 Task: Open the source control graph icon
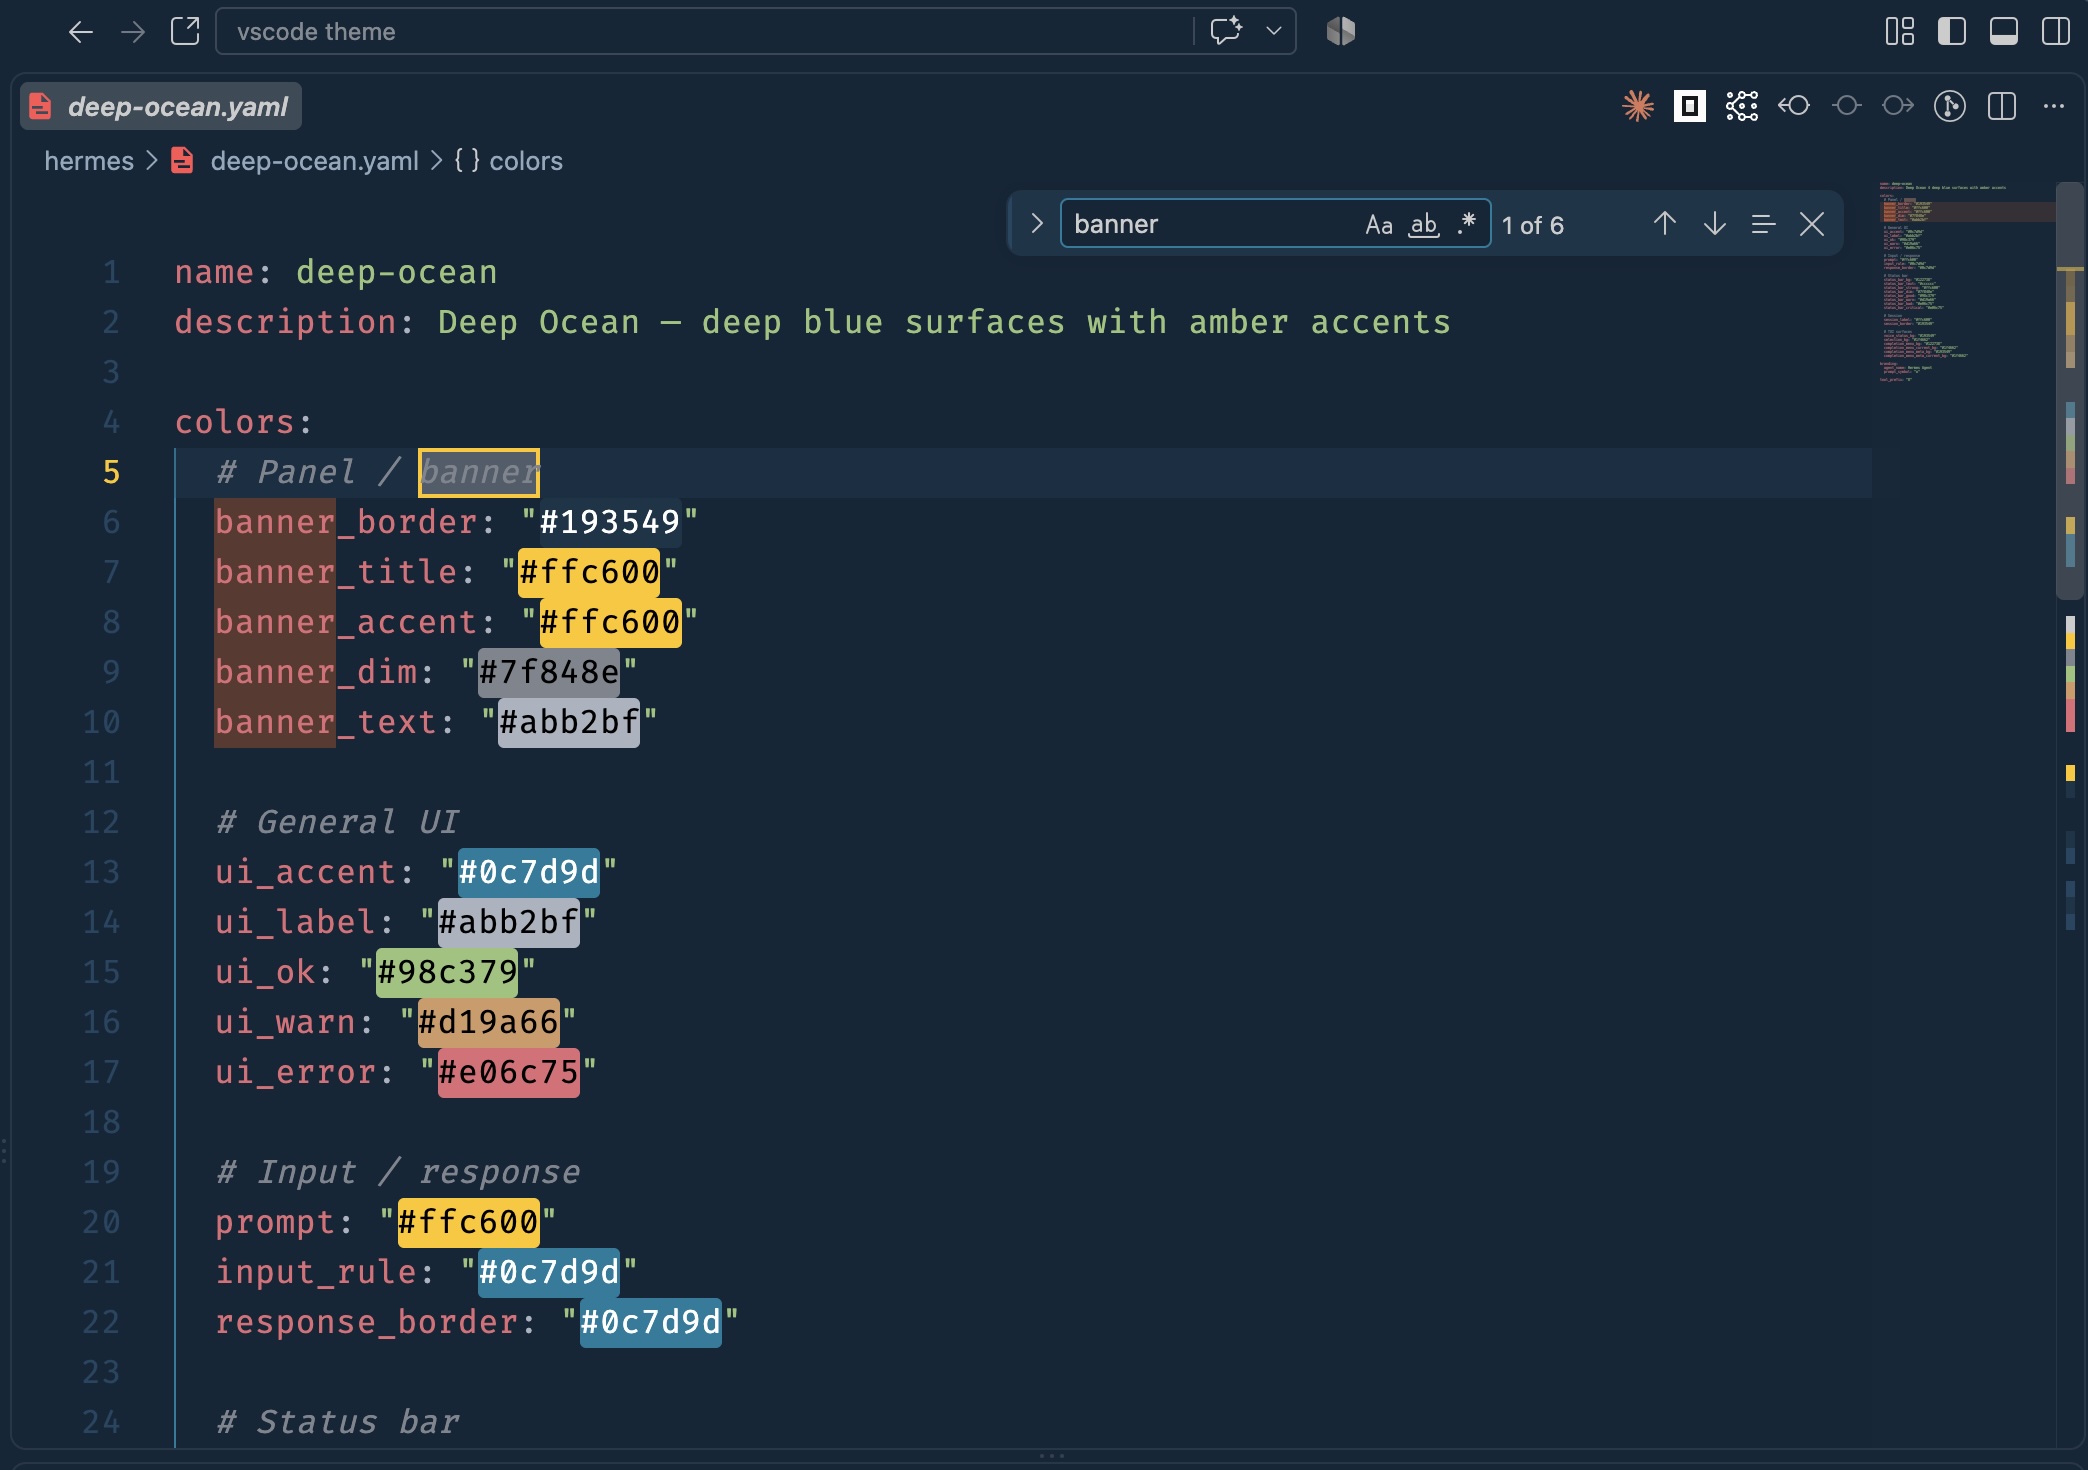pyautogui.click(x=1950, y=106)
